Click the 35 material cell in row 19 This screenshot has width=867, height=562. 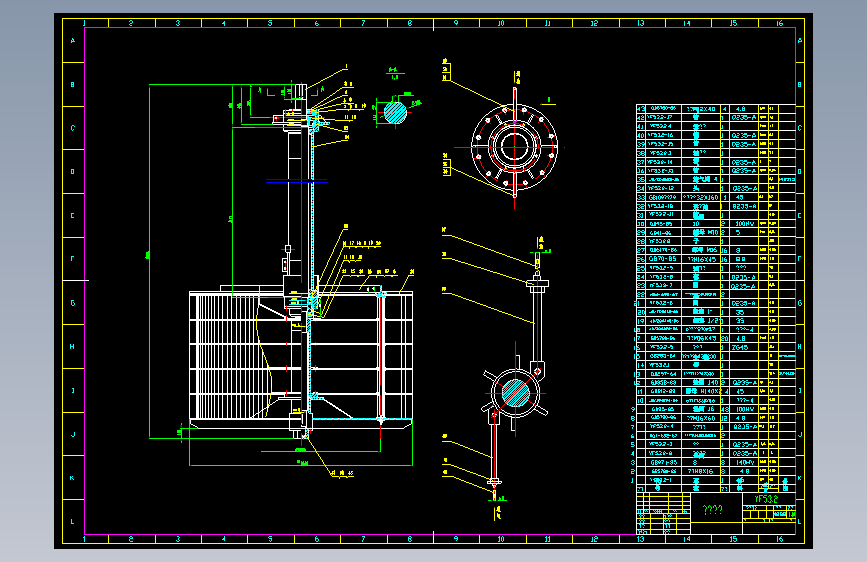point(740,321)
